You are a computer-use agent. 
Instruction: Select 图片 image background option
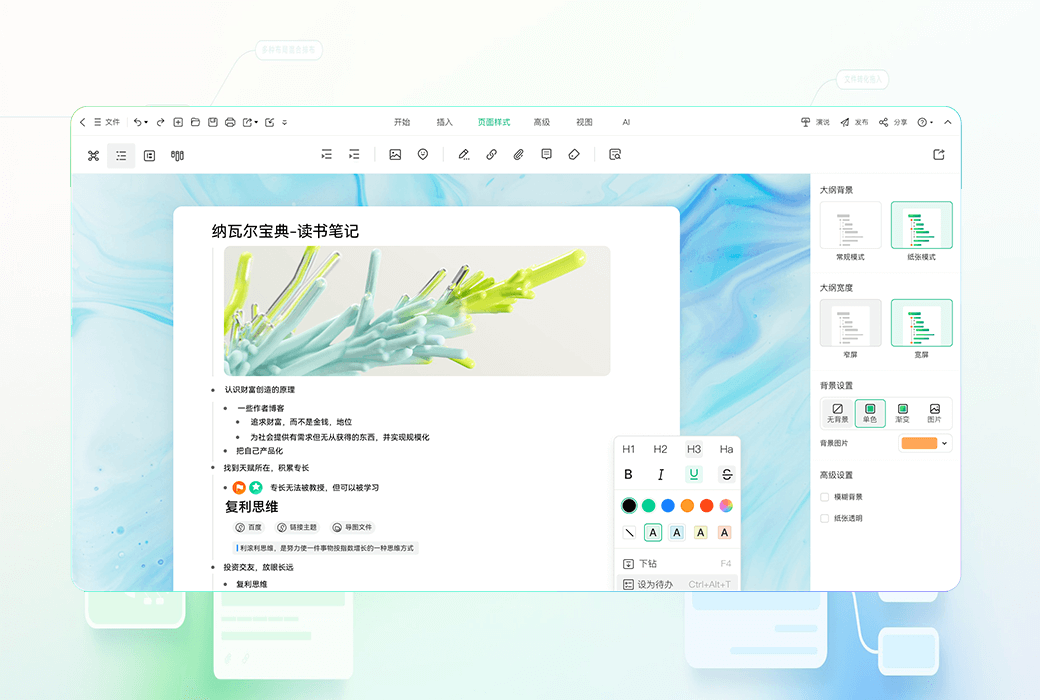(935, 413)
